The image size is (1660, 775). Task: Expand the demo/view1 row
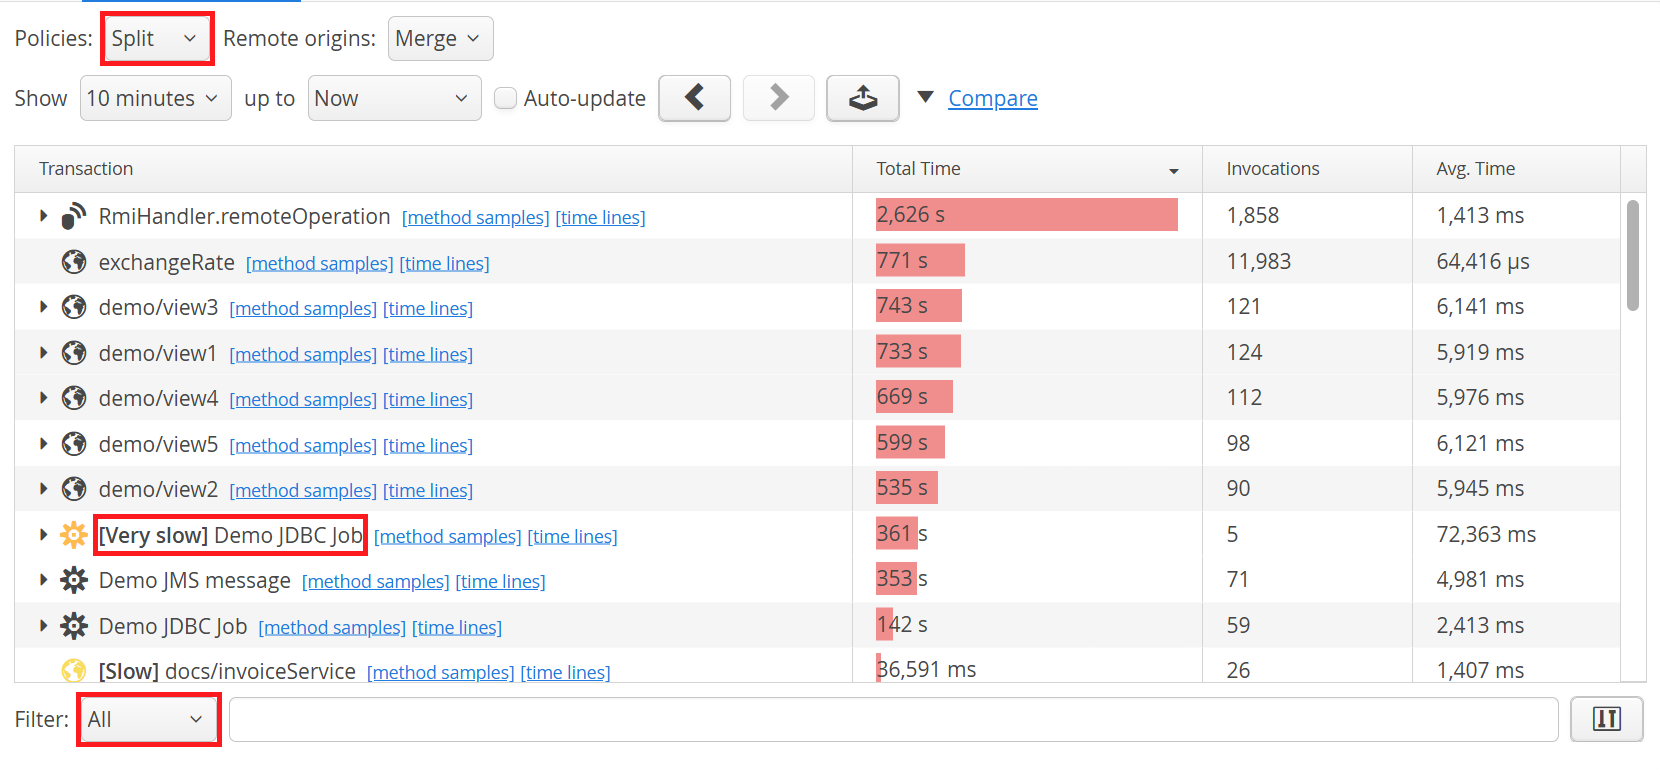[x=43, y=353]
